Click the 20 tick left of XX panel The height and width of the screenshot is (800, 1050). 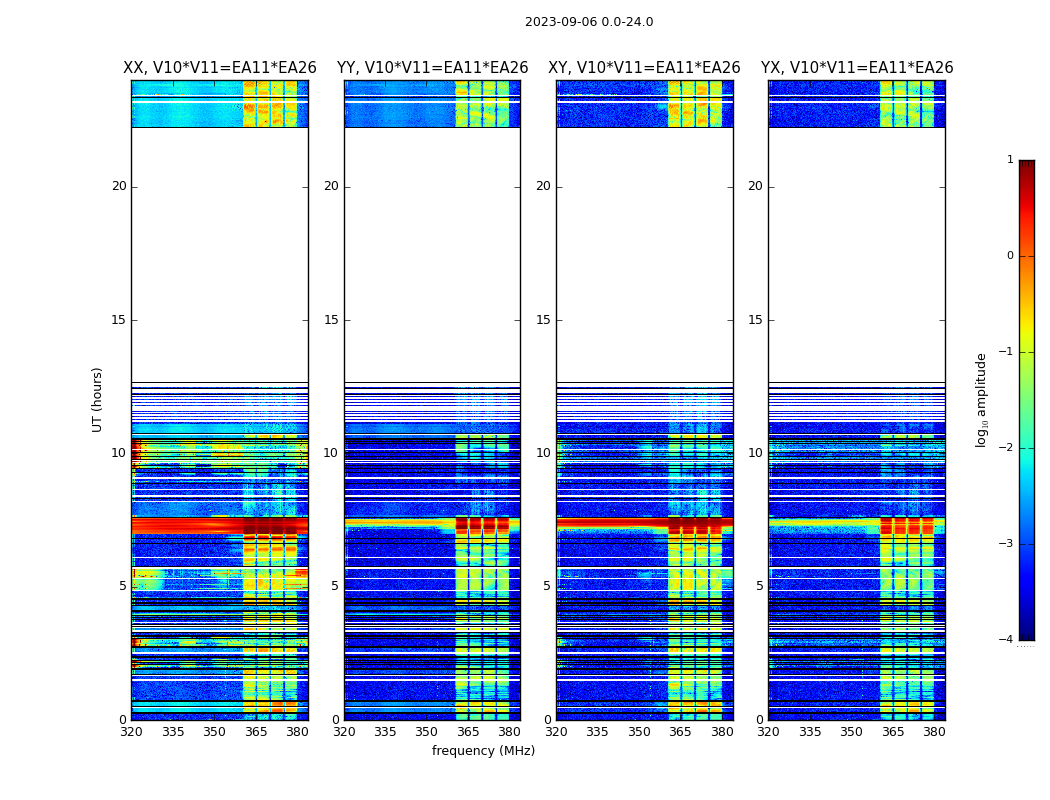[x=119, y=186]
